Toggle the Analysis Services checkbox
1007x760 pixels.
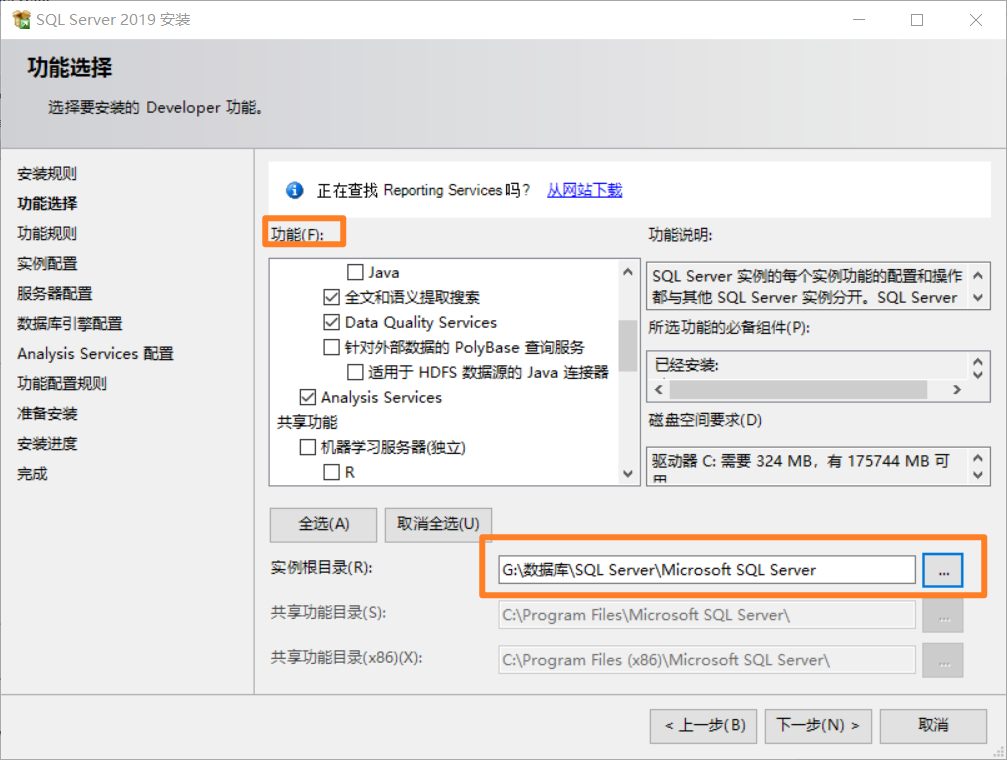point(308,398)
